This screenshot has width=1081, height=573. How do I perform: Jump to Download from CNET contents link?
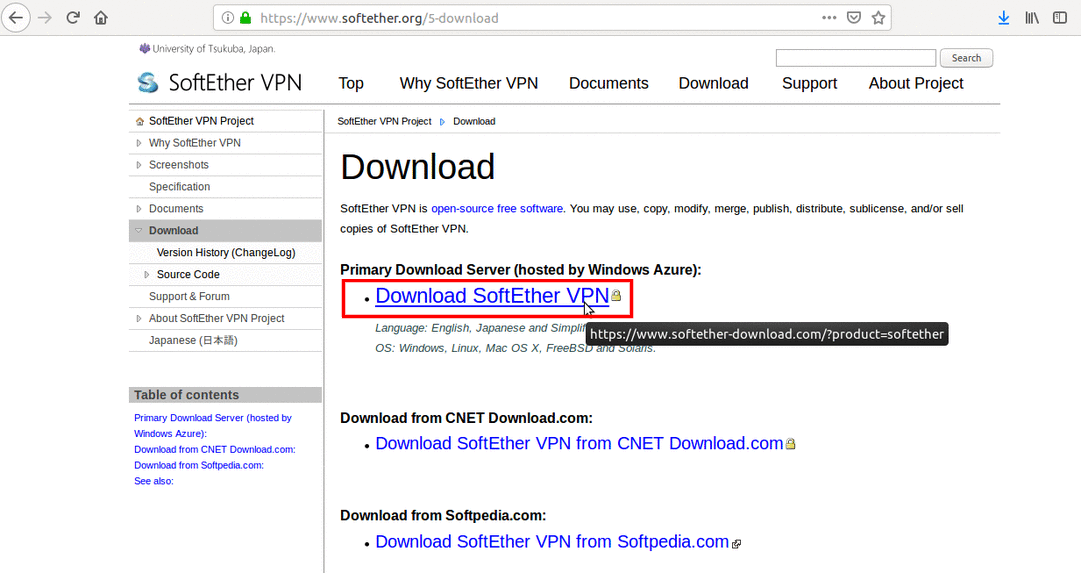pos(214,450)
